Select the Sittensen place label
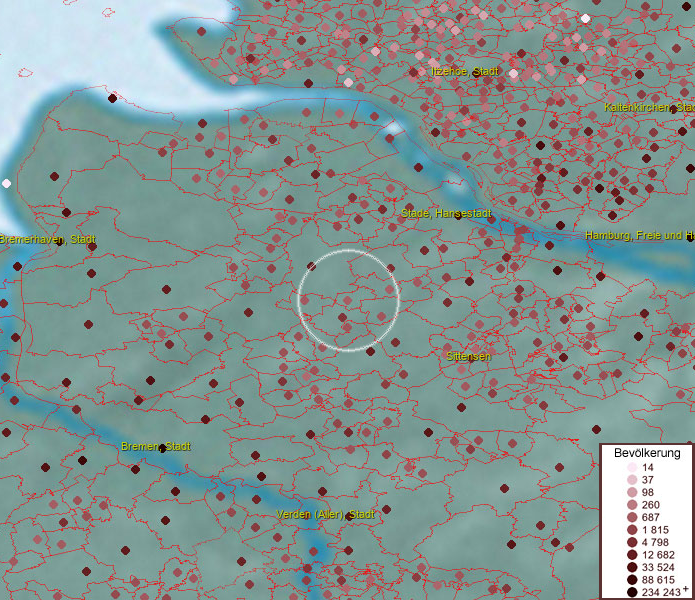 coord(468,356)
